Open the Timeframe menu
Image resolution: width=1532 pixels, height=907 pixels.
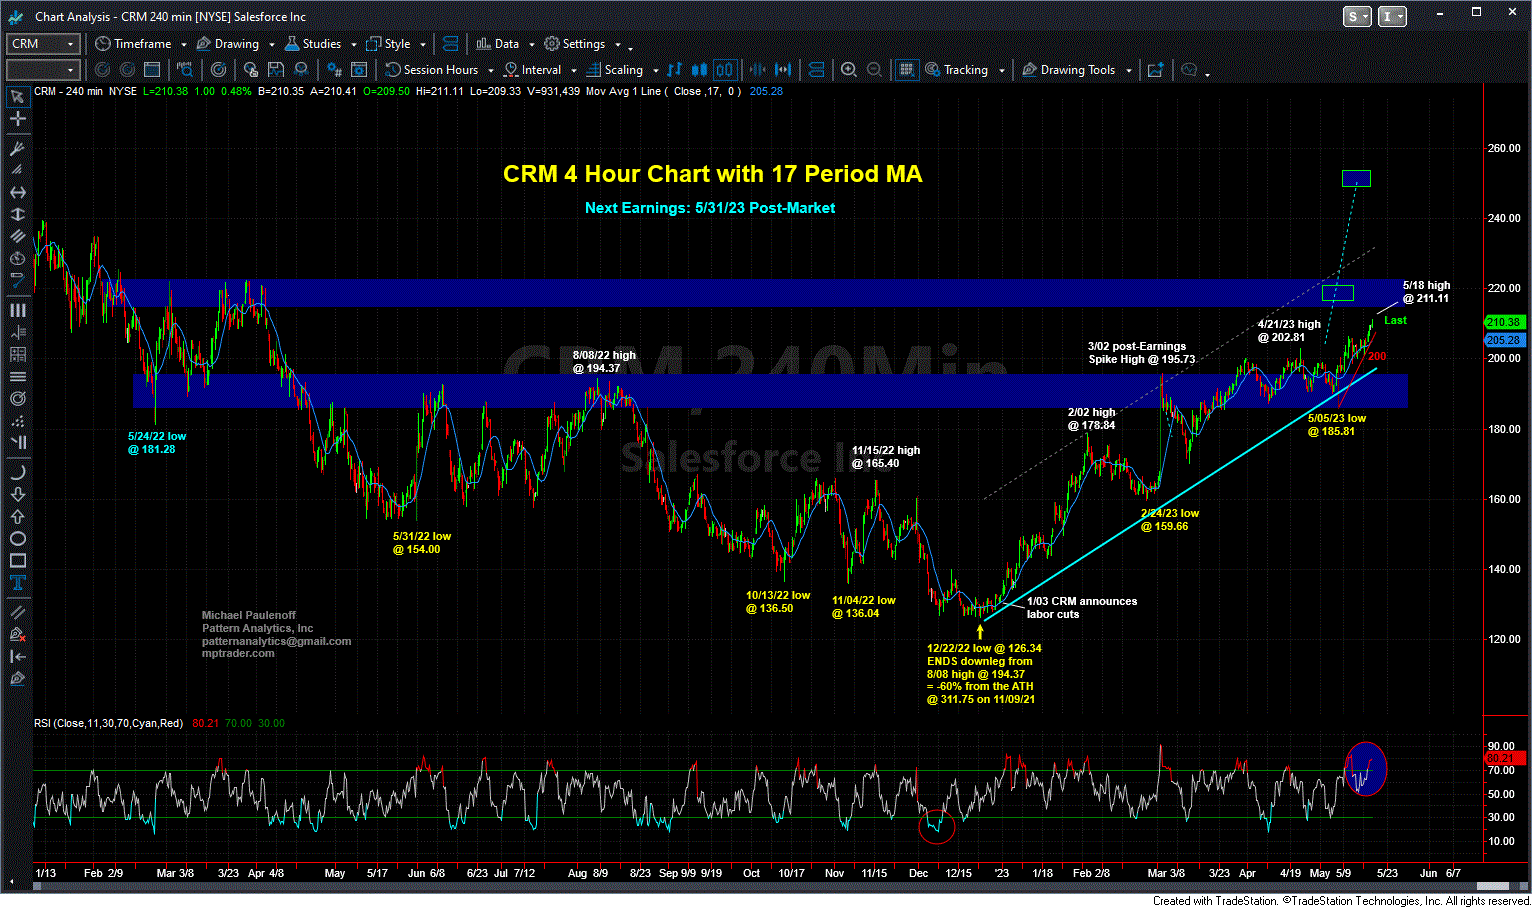(141, 44)
